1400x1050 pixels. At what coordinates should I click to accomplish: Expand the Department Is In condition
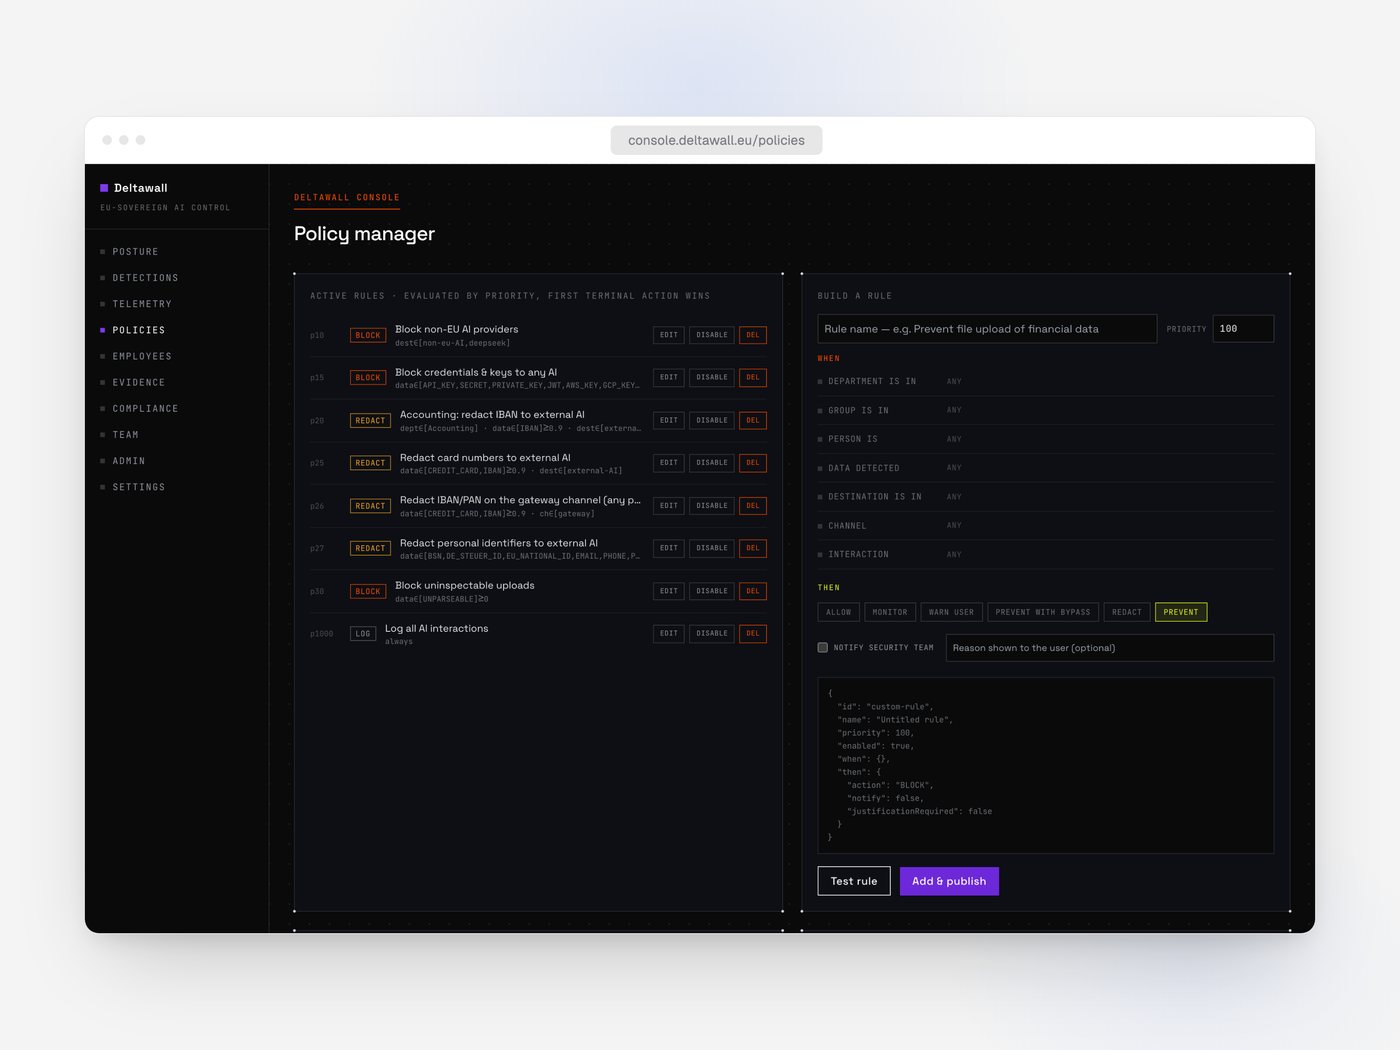click(x=1046, y=382)
